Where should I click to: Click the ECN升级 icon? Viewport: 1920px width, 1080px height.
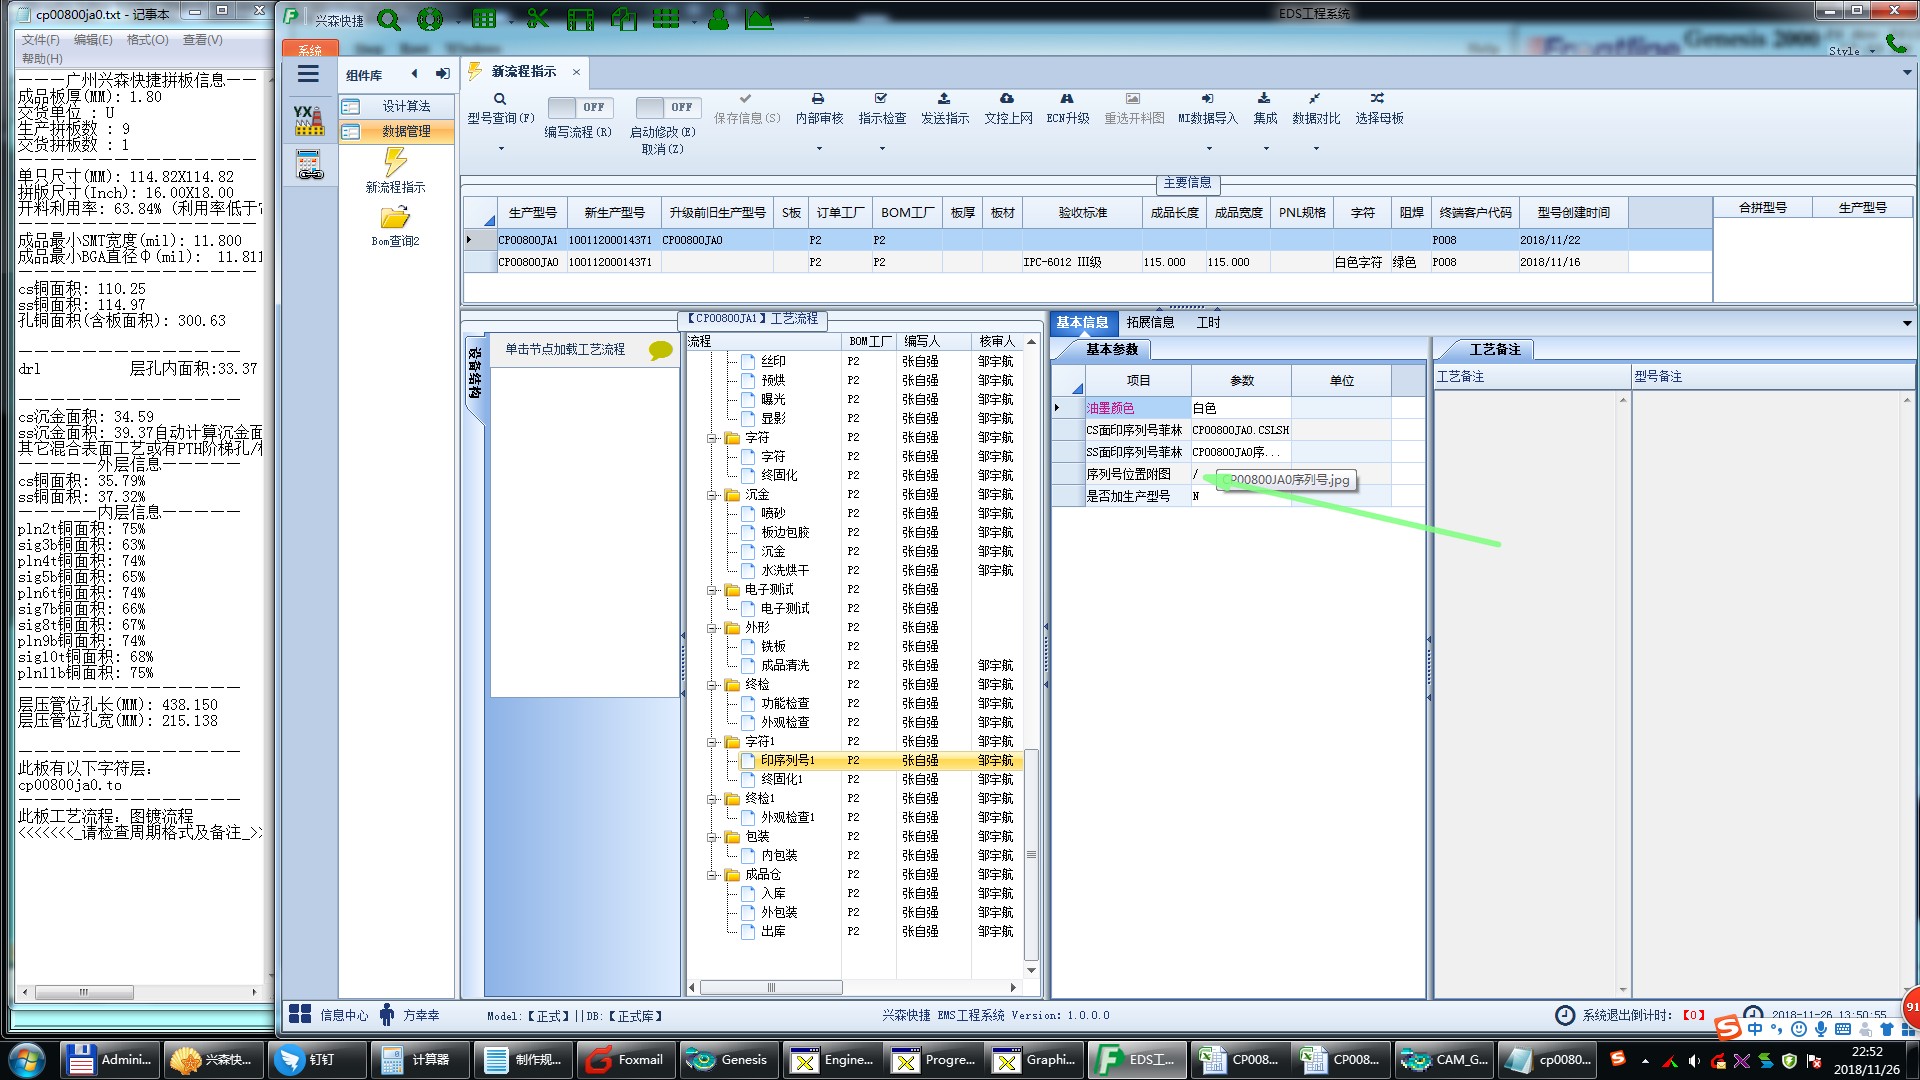(1067, 99)
